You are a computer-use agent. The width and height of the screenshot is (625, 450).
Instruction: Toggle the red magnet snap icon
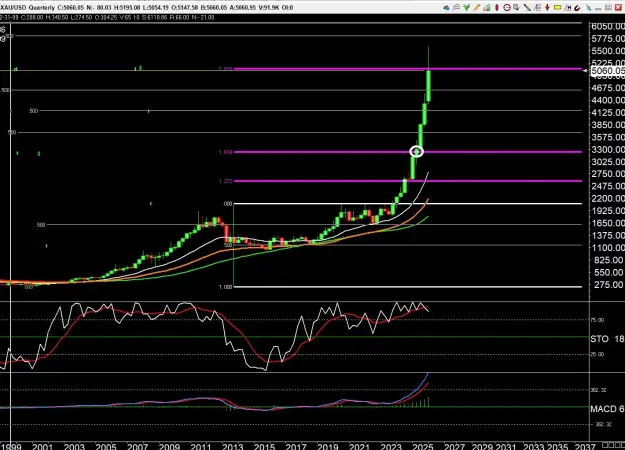pos(578,8)
